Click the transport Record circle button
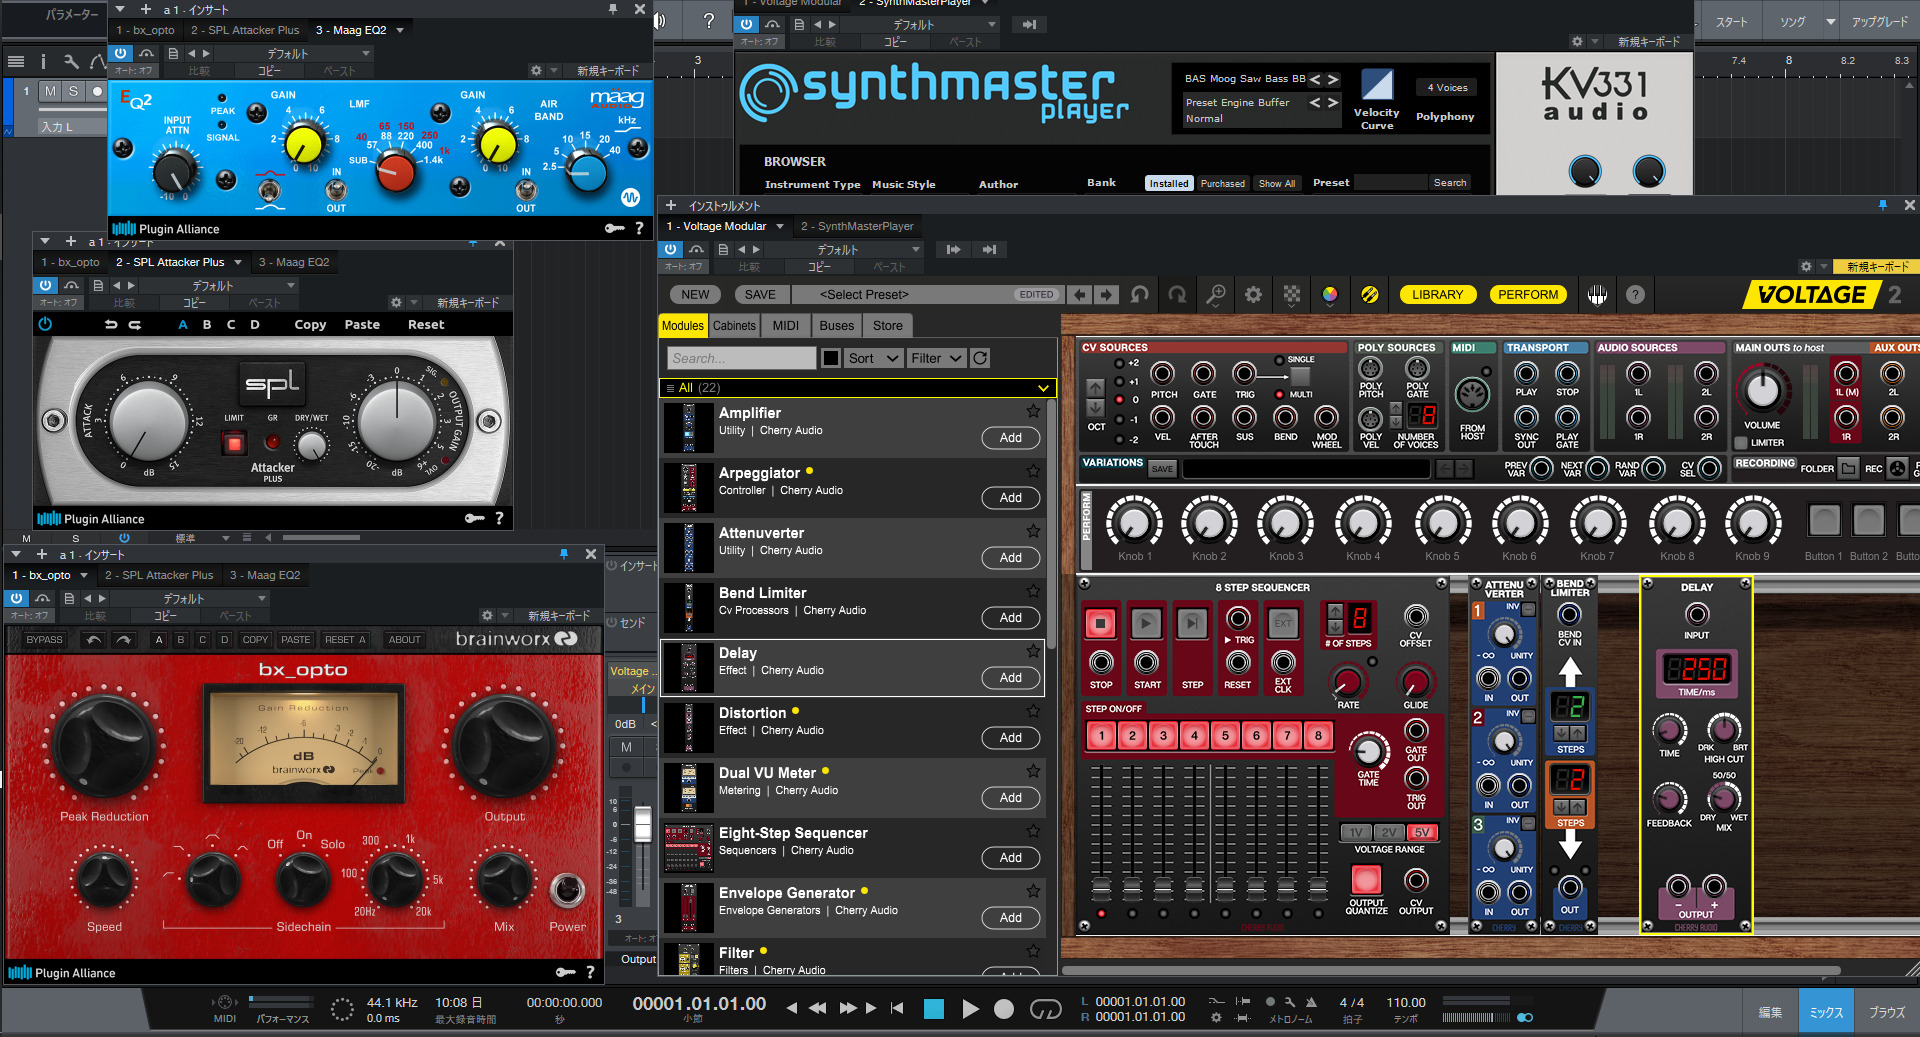The height and width of the screenshot is (1037, 1920). (x=1004, y=1009)
